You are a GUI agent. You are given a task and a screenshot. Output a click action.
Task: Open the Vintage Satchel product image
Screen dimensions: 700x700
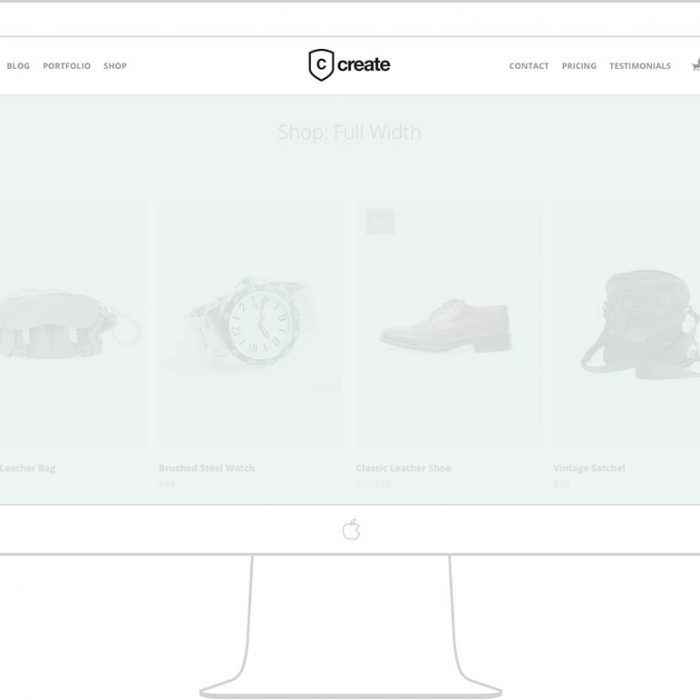pos(627,322)
